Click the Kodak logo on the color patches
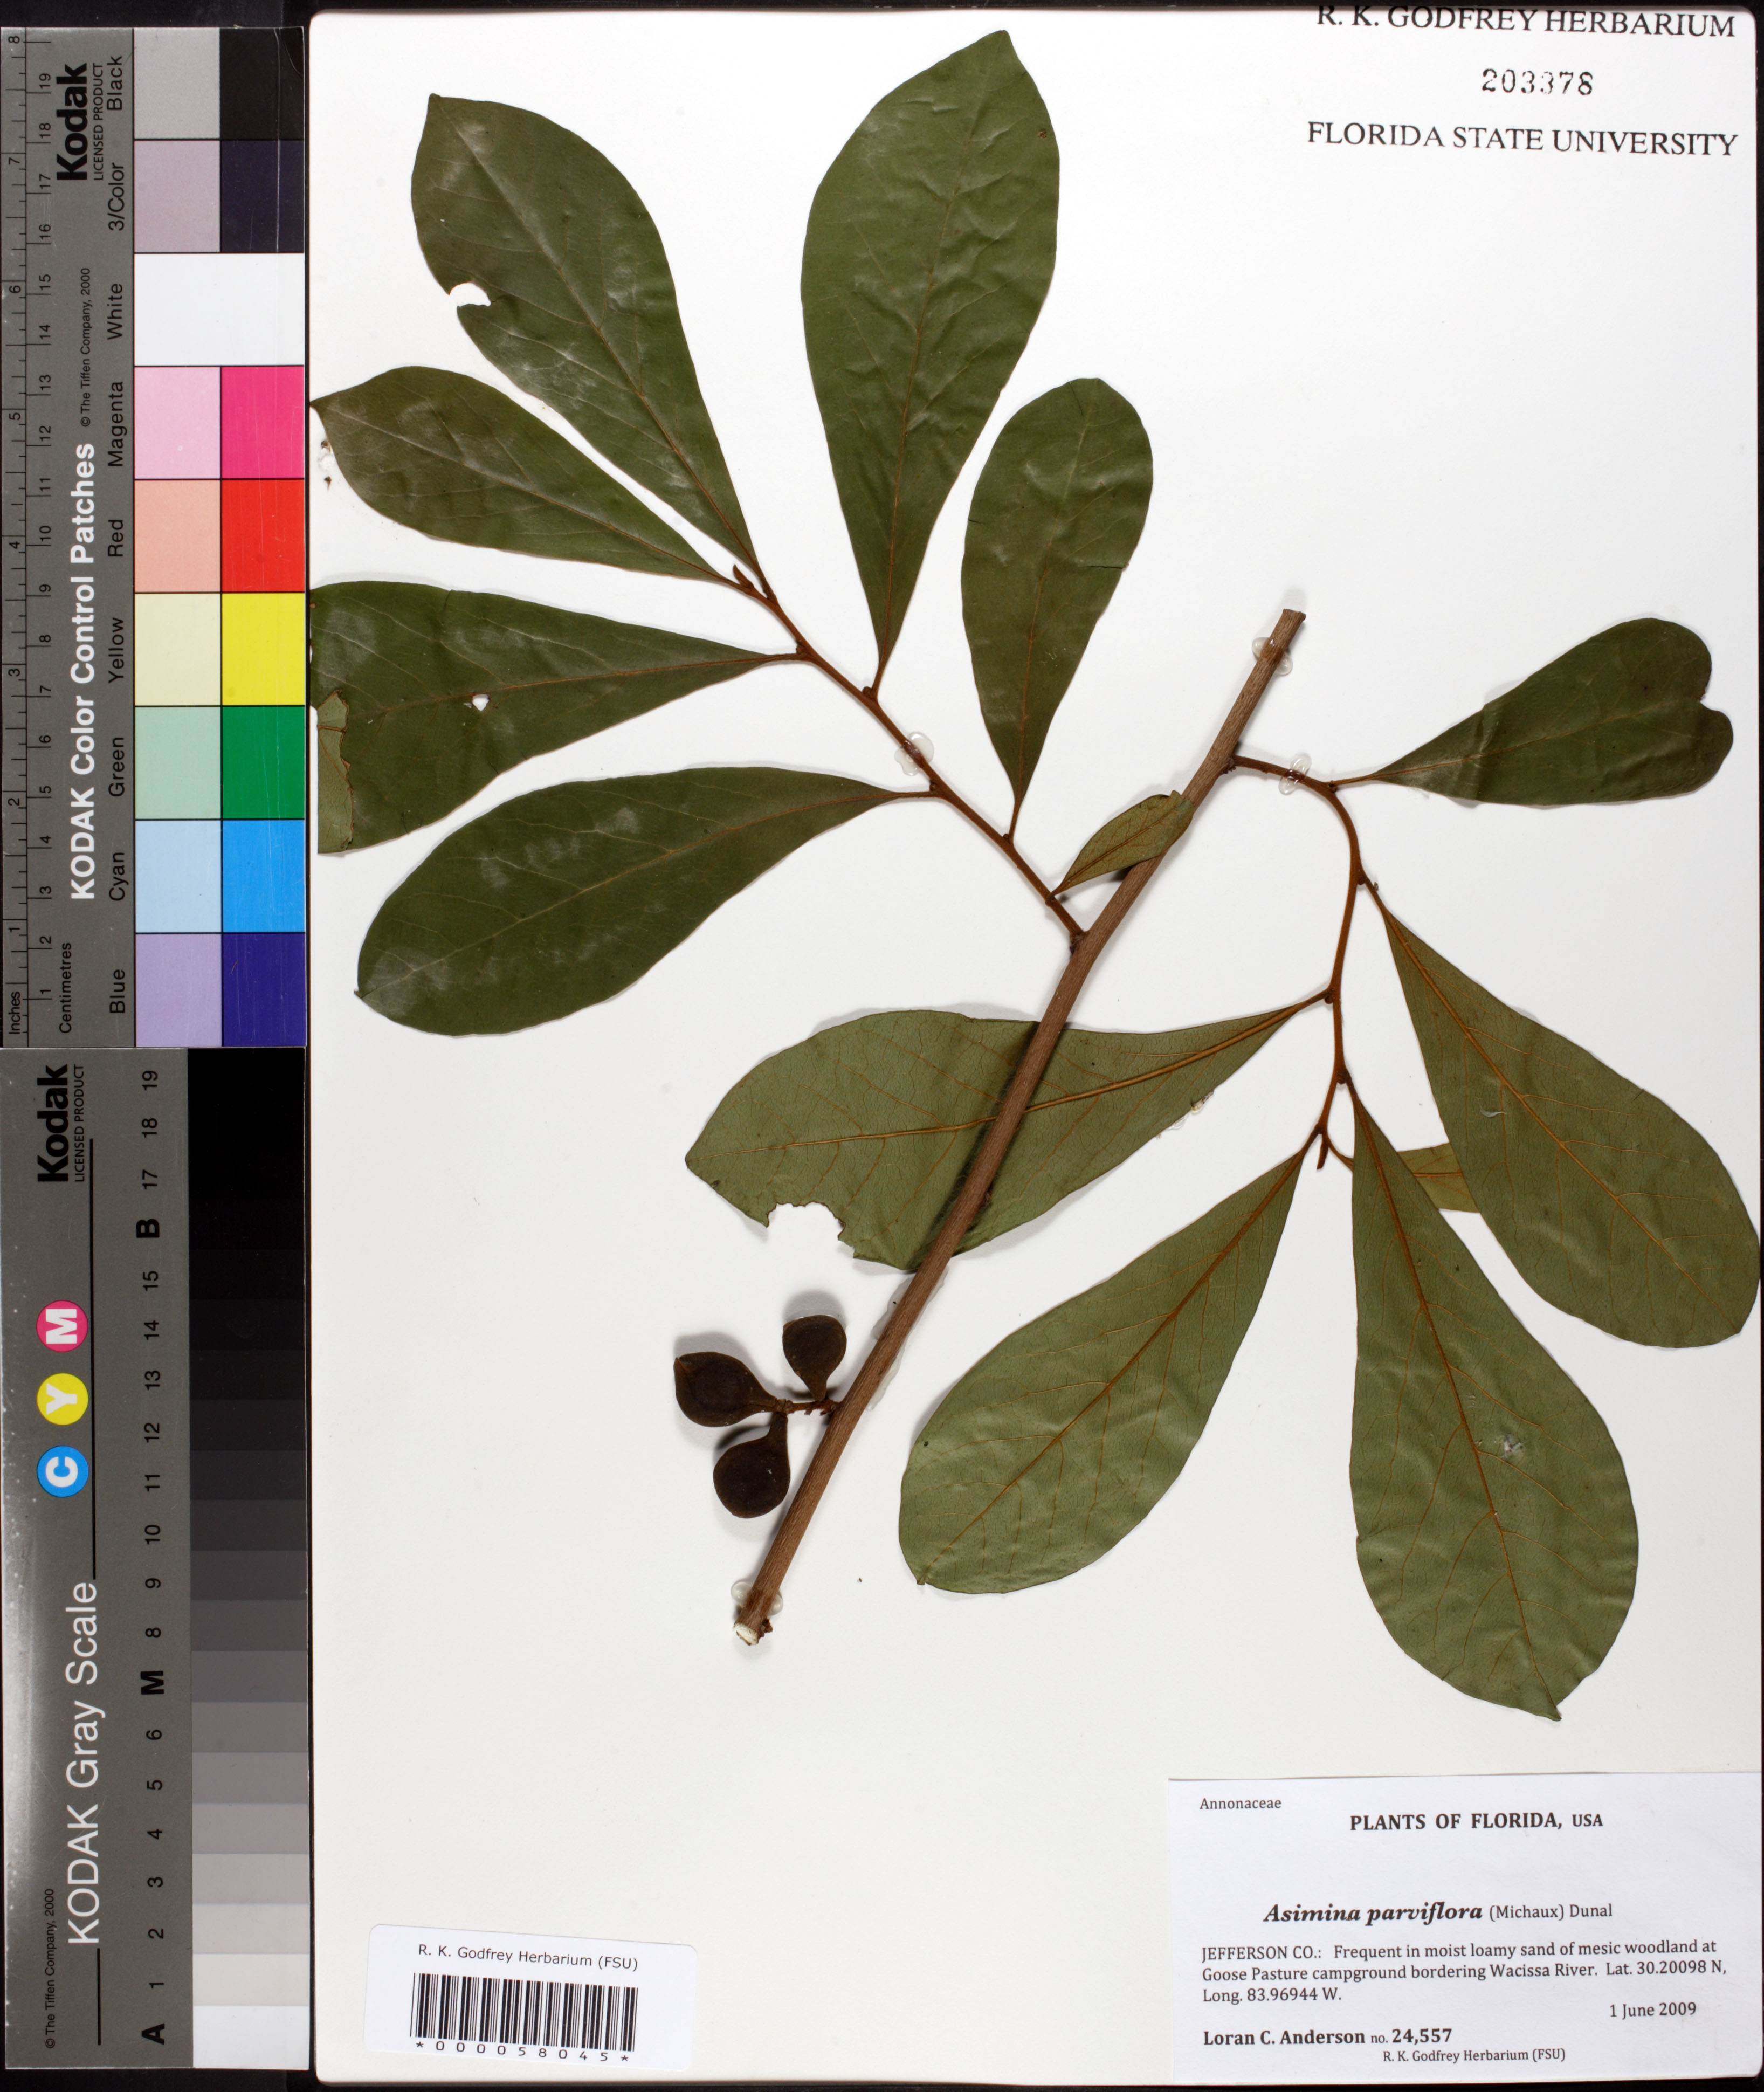The image size is (1764, 2092). tap(73, 121)
